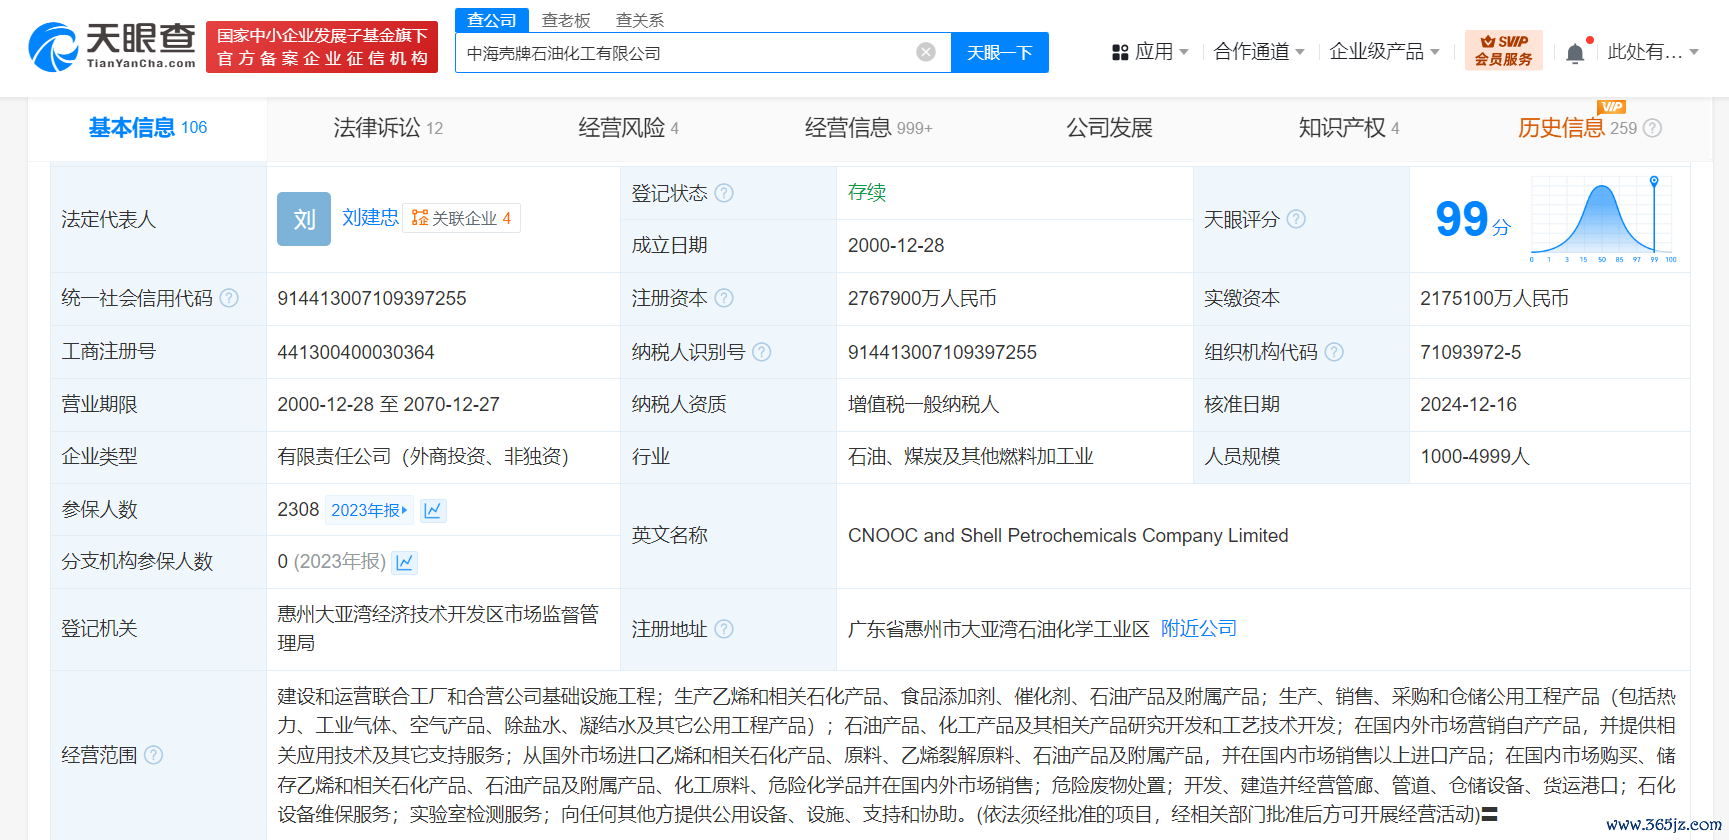This screenshot has height=840, width=1729.
Task: Expand the 2023年报 year selector
Action: (x=370, y=511)
